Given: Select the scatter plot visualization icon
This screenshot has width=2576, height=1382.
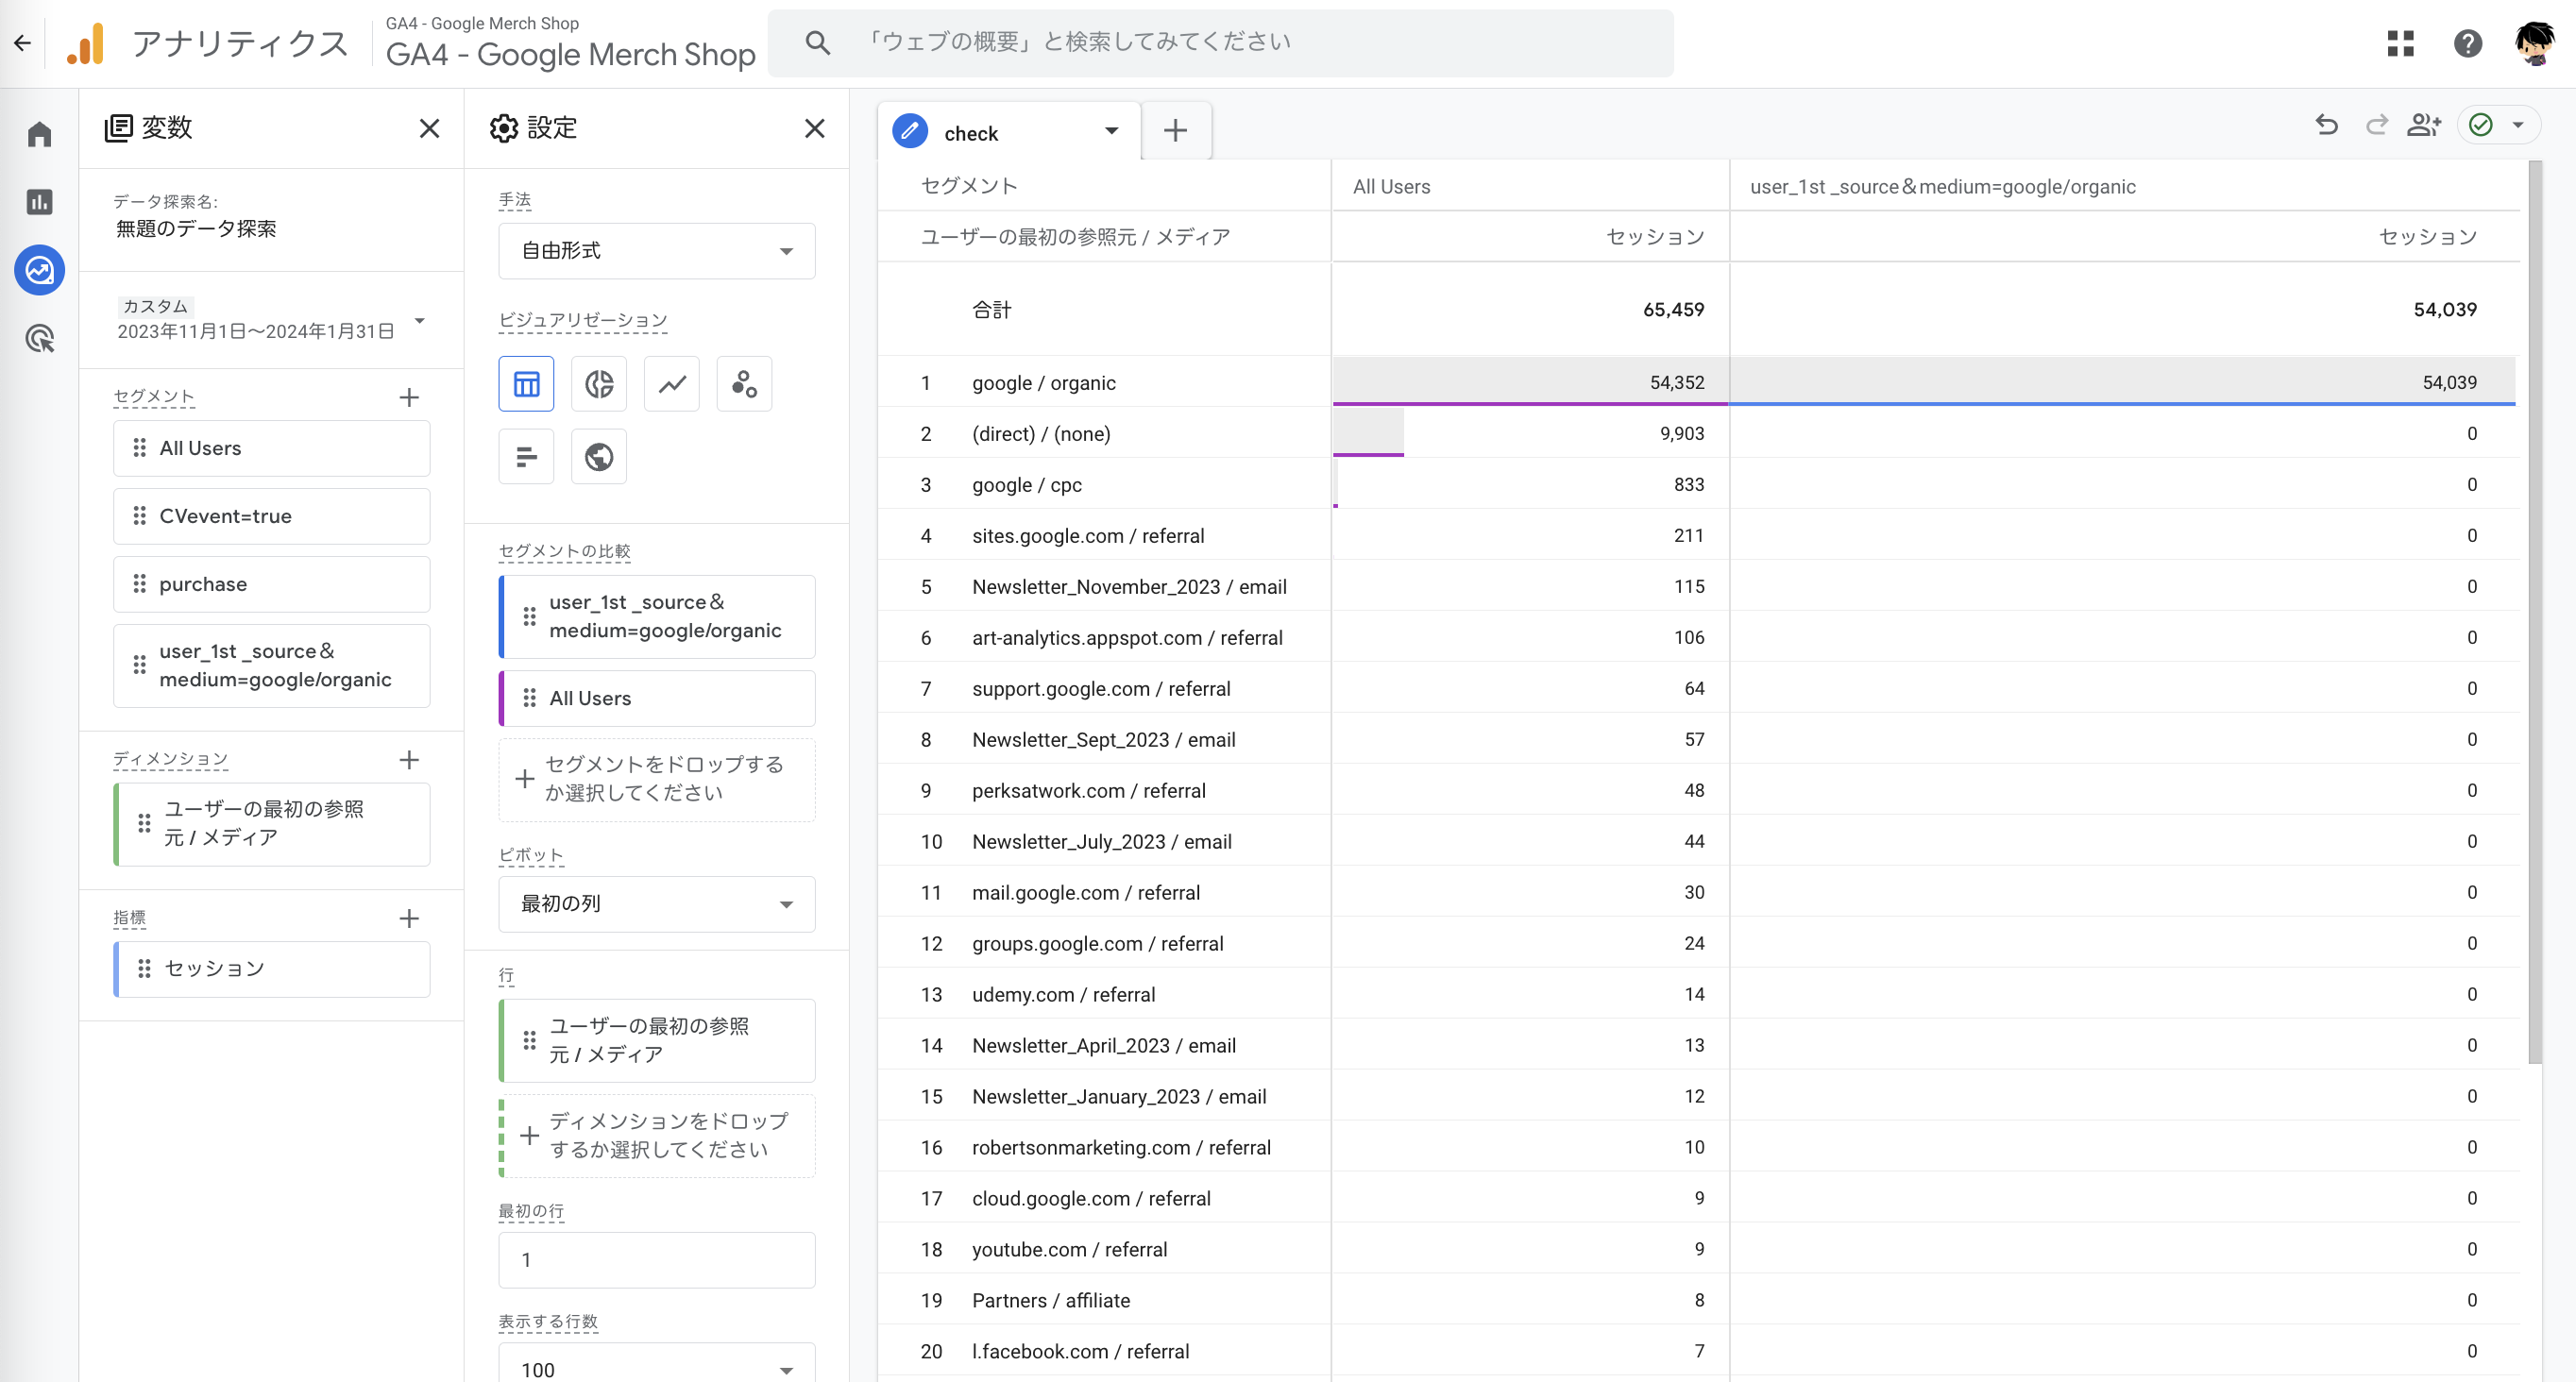Looking at the screenshot, I should [x=745, y=384].
